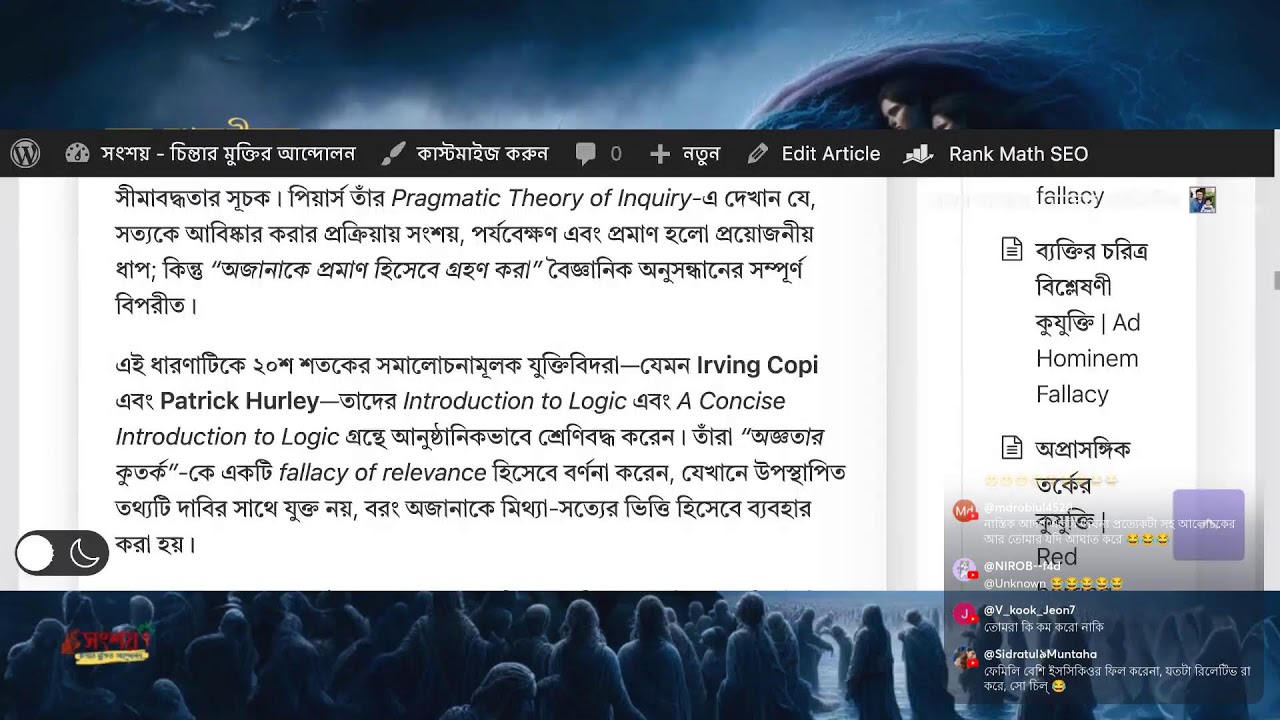
Task: Click the purple overlay box in chat
Action: (1208, 525)
